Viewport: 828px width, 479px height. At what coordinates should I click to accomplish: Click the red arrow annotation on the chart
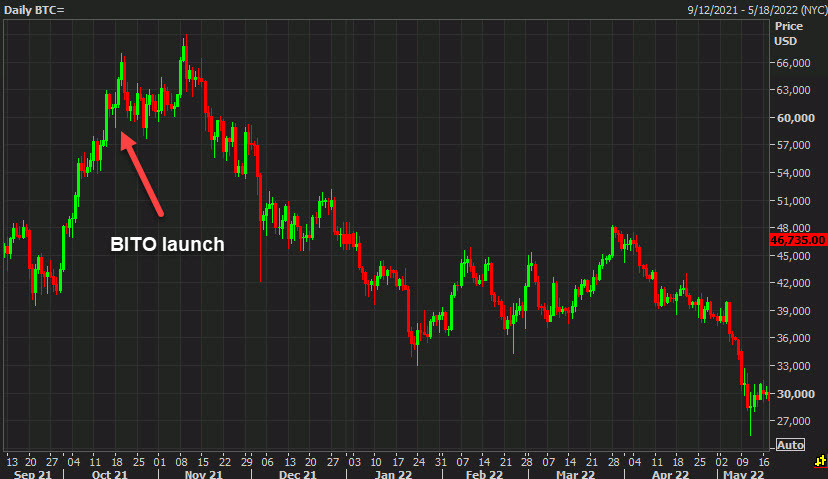coord(142,172)
